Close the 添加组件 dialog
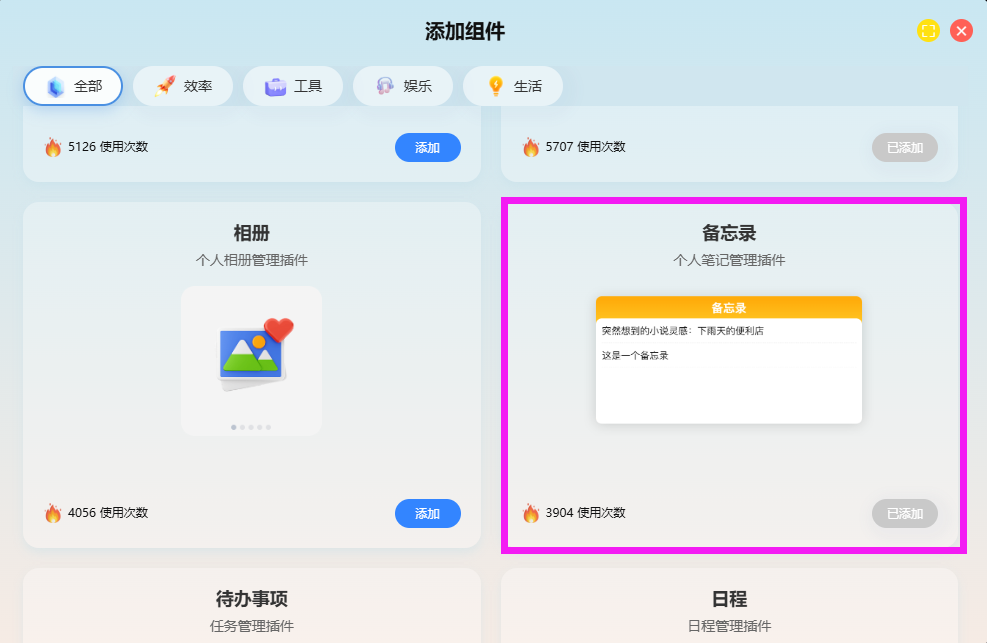987x643 pixels. pyautogui.click(x=961, y=31)
